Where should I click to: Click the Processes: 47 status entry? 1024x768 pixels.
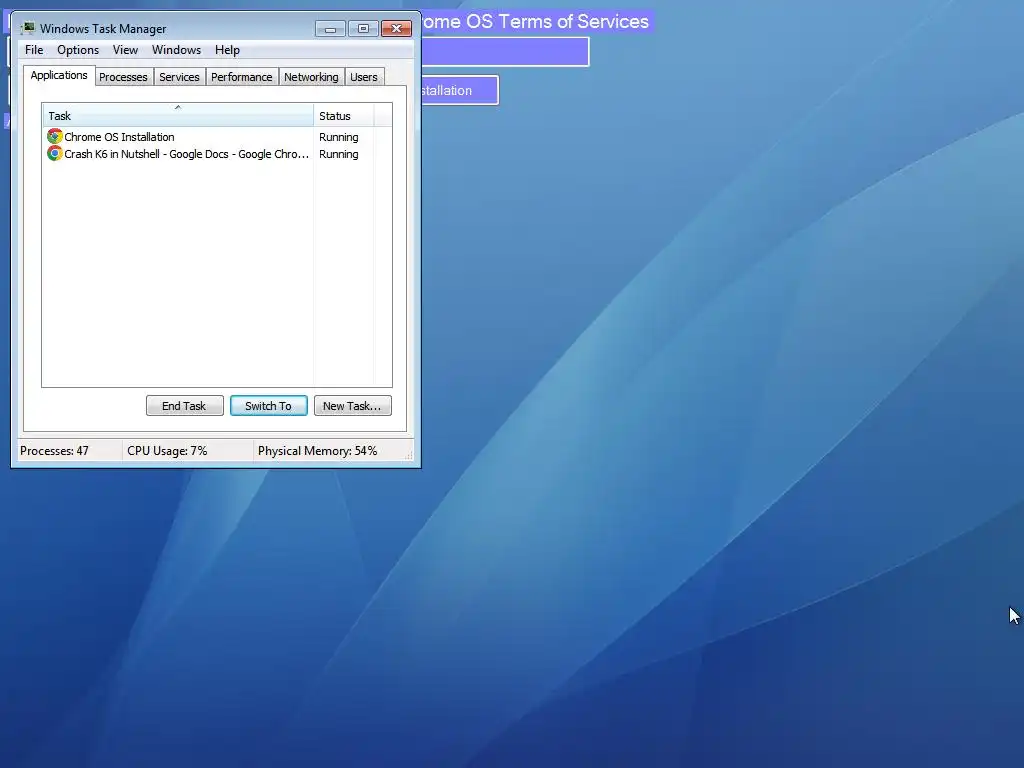click(x=54, y=451)
